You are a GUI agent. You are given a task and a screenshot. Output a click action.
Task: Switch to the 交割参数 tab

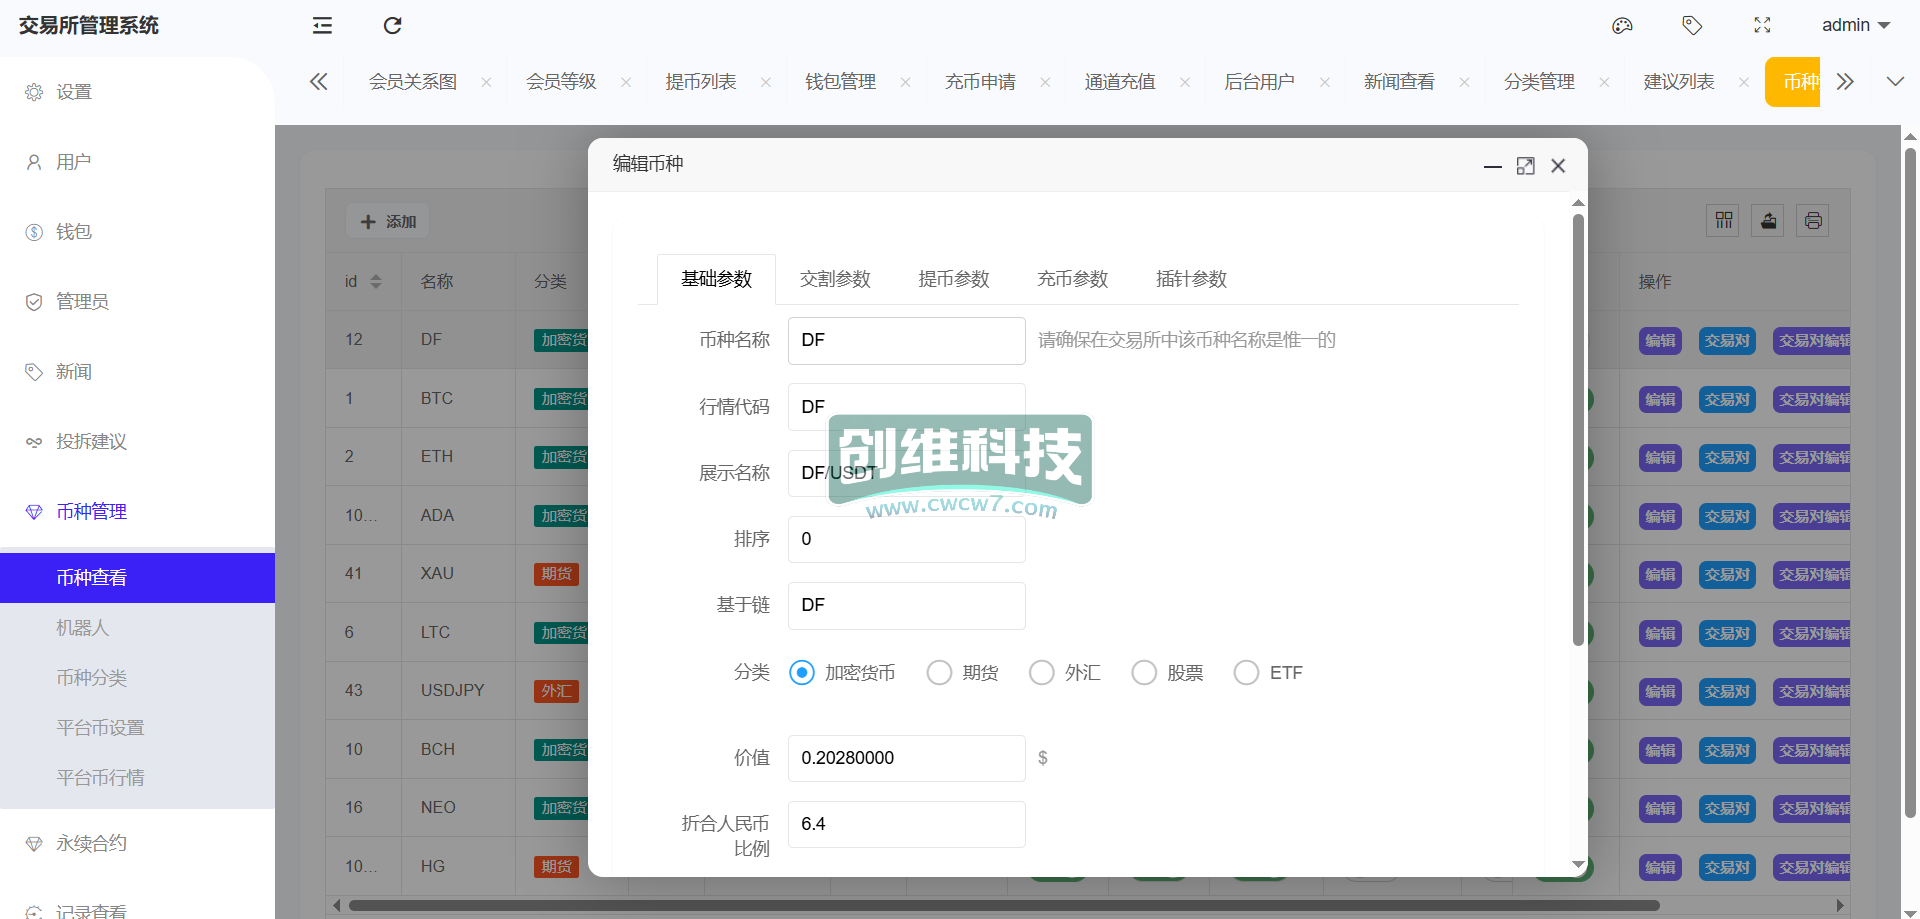pyautogui.click(x=835, y=279)
